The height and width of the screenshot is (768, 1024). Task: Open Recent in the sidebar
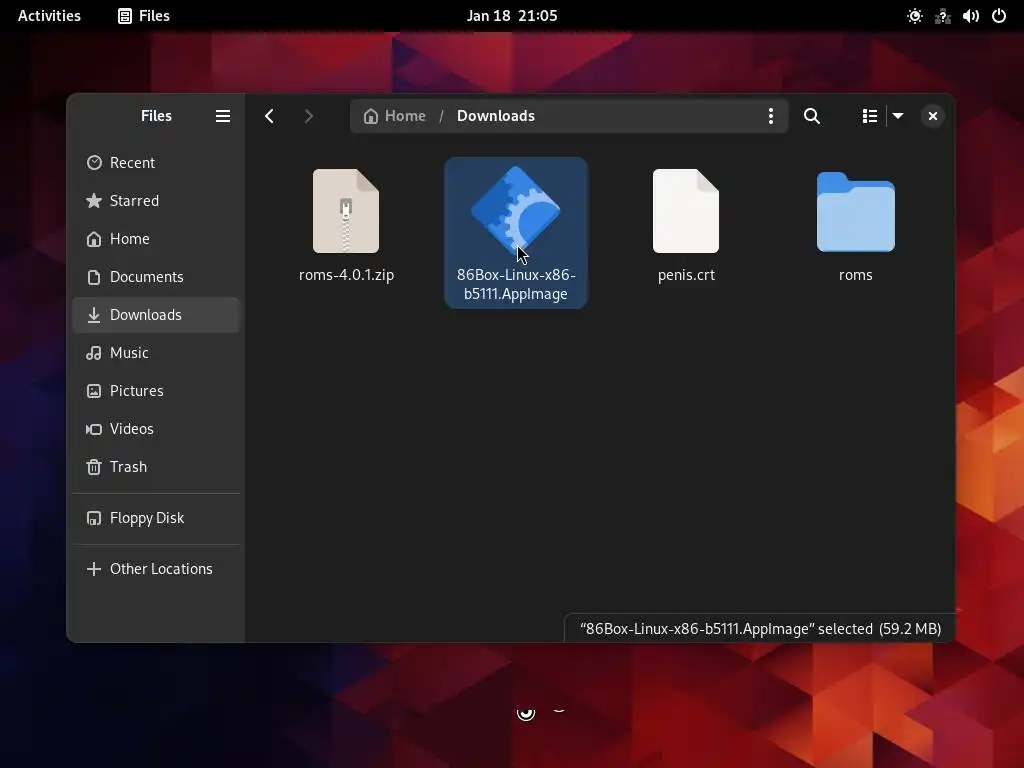pyautogui.click(x=156, y=163)
